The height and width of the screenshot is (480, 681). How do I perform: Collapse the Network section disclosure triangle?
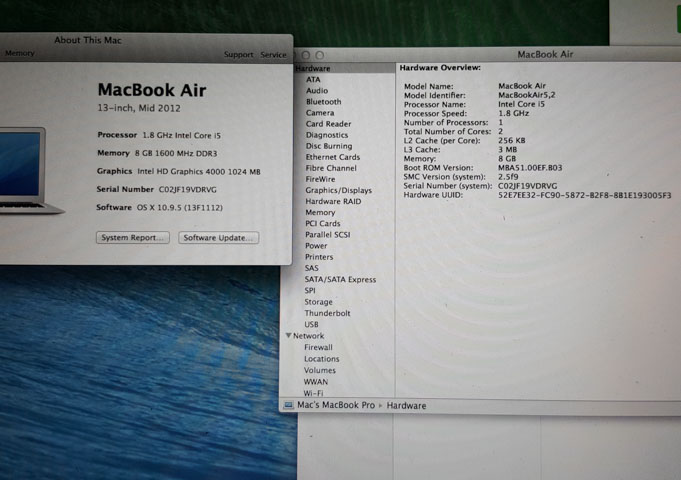point(288,336)
